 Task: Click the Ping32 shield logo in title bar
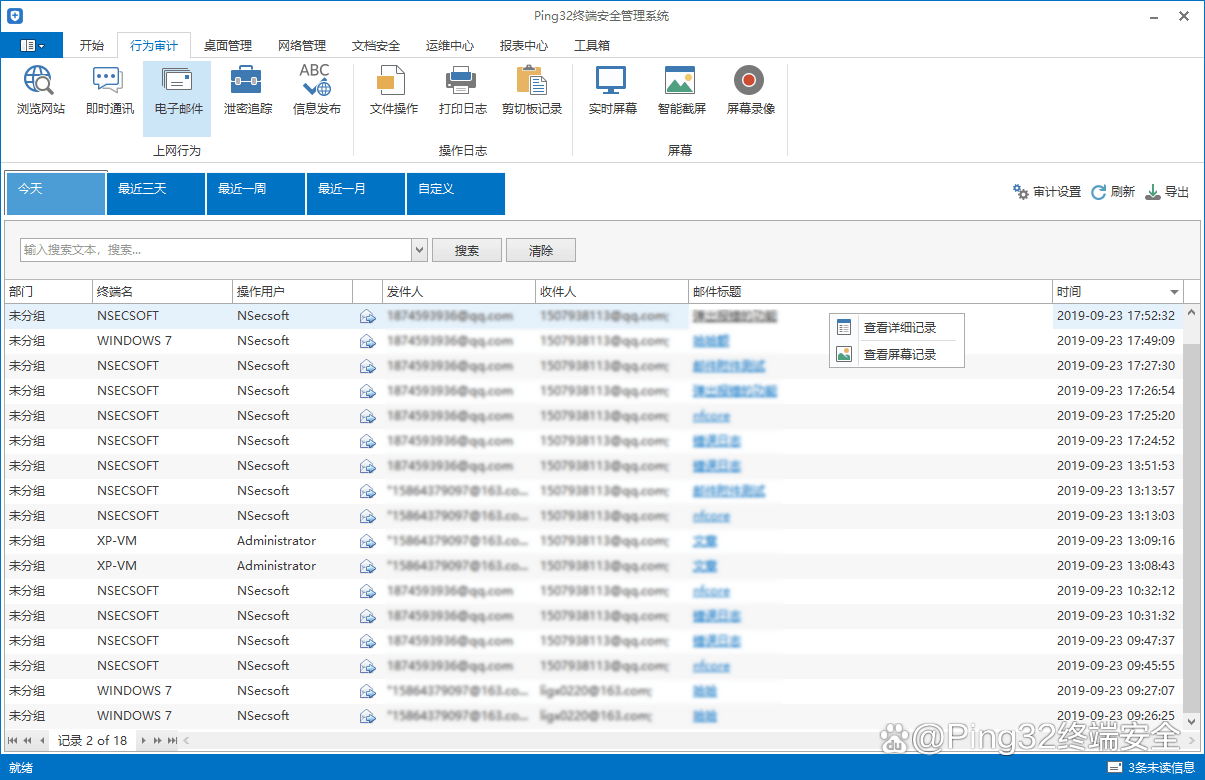point(14,16)
